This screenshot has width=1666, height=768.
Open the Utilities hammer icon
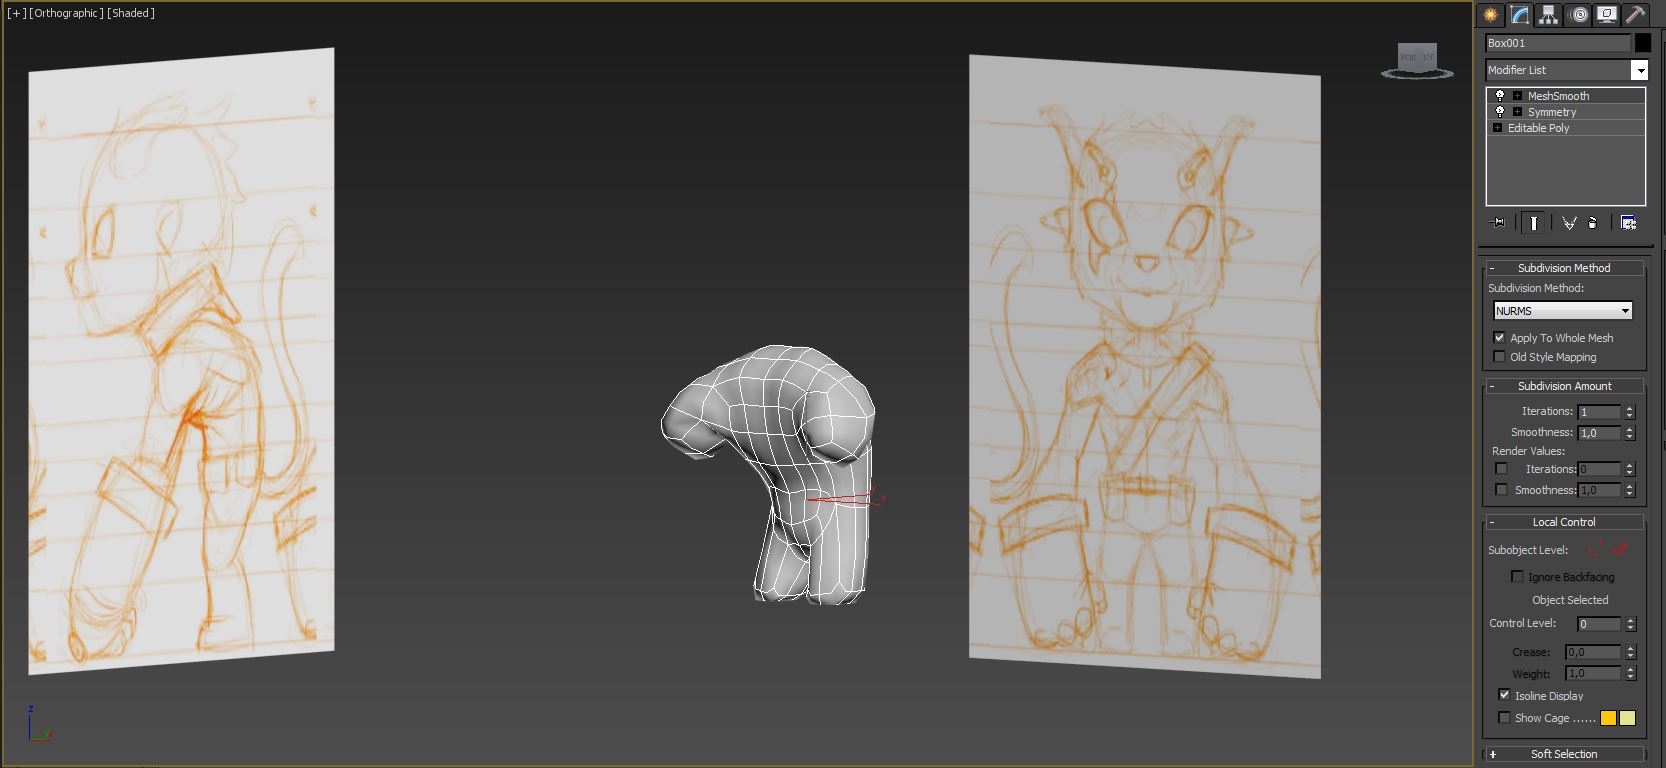click(1635, 15)
